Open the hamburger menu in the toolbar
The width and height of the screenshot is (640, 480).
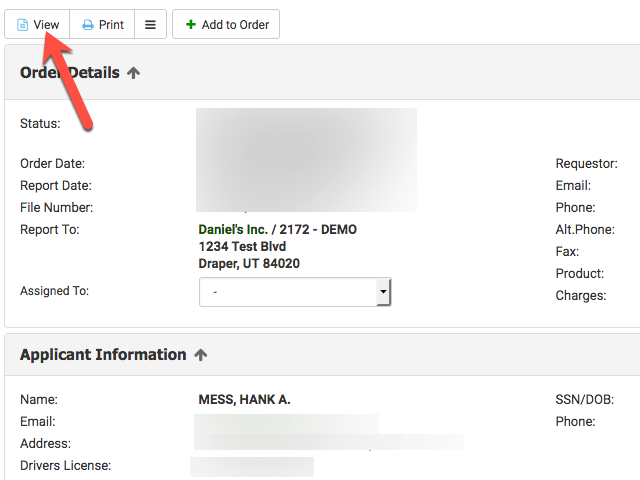[150, 25]
